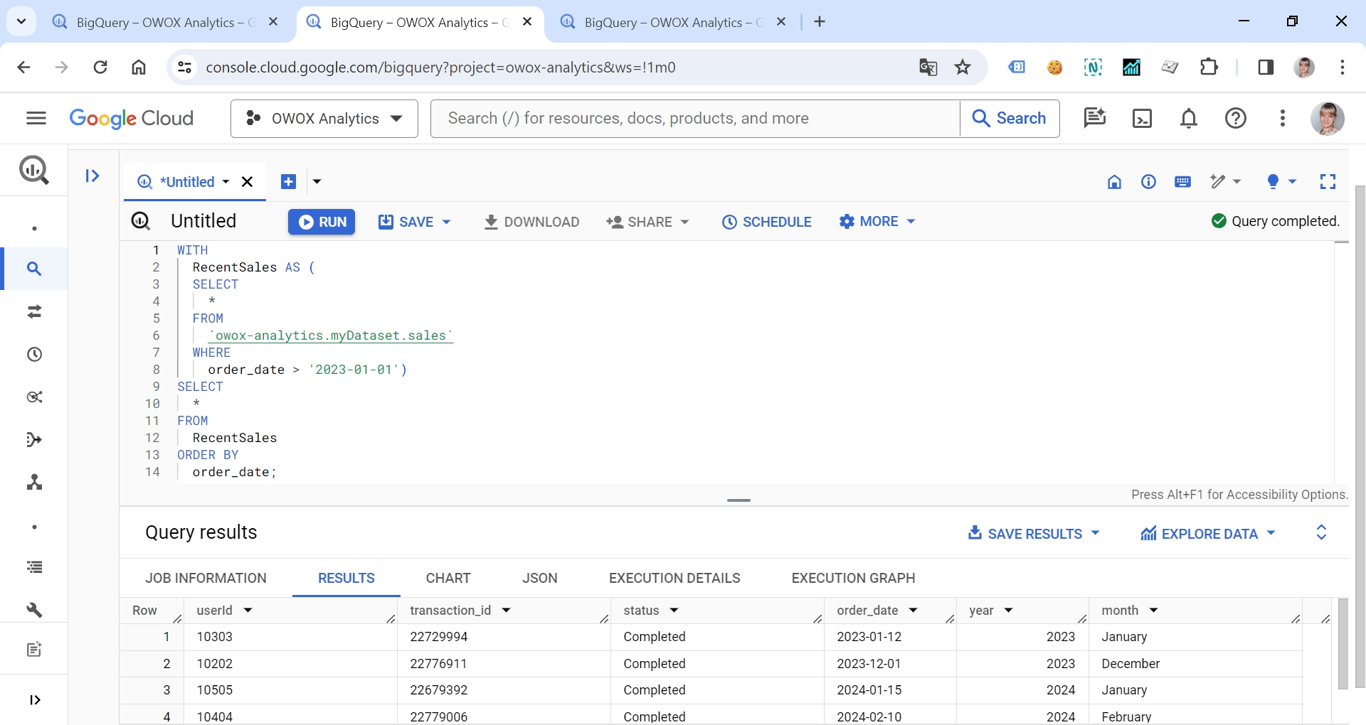This screenshot has height=725, width=1366.
Task: Open Analytics Hub sidebar icon
Action: pos(34,397)
